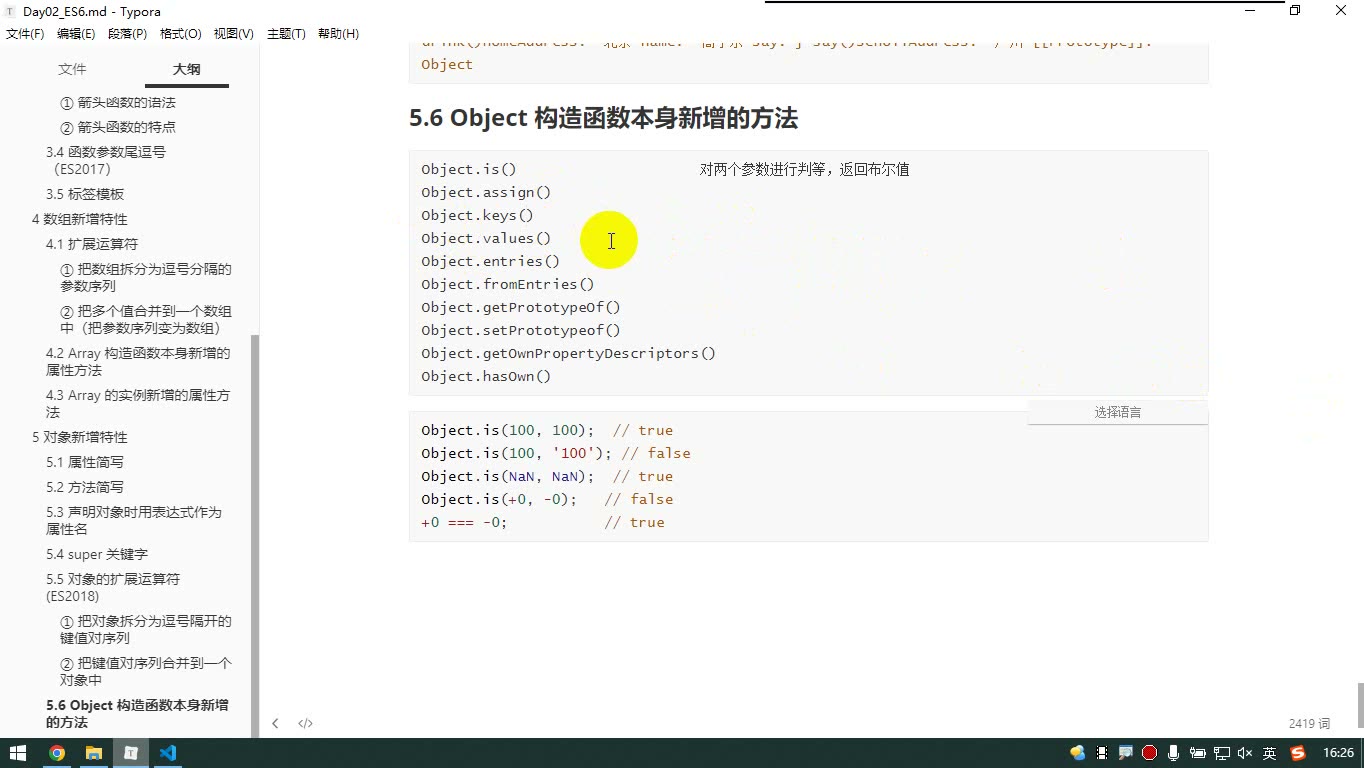Toggle source code mode icon
This screenshot has height=768, width=1364.
tap(306, 723)
